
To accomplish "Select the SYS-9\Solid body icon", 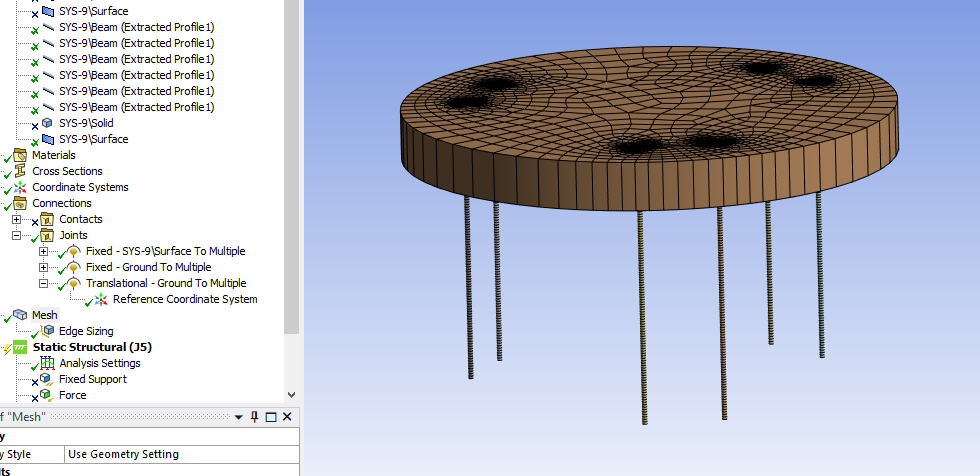I will (47, 123).
